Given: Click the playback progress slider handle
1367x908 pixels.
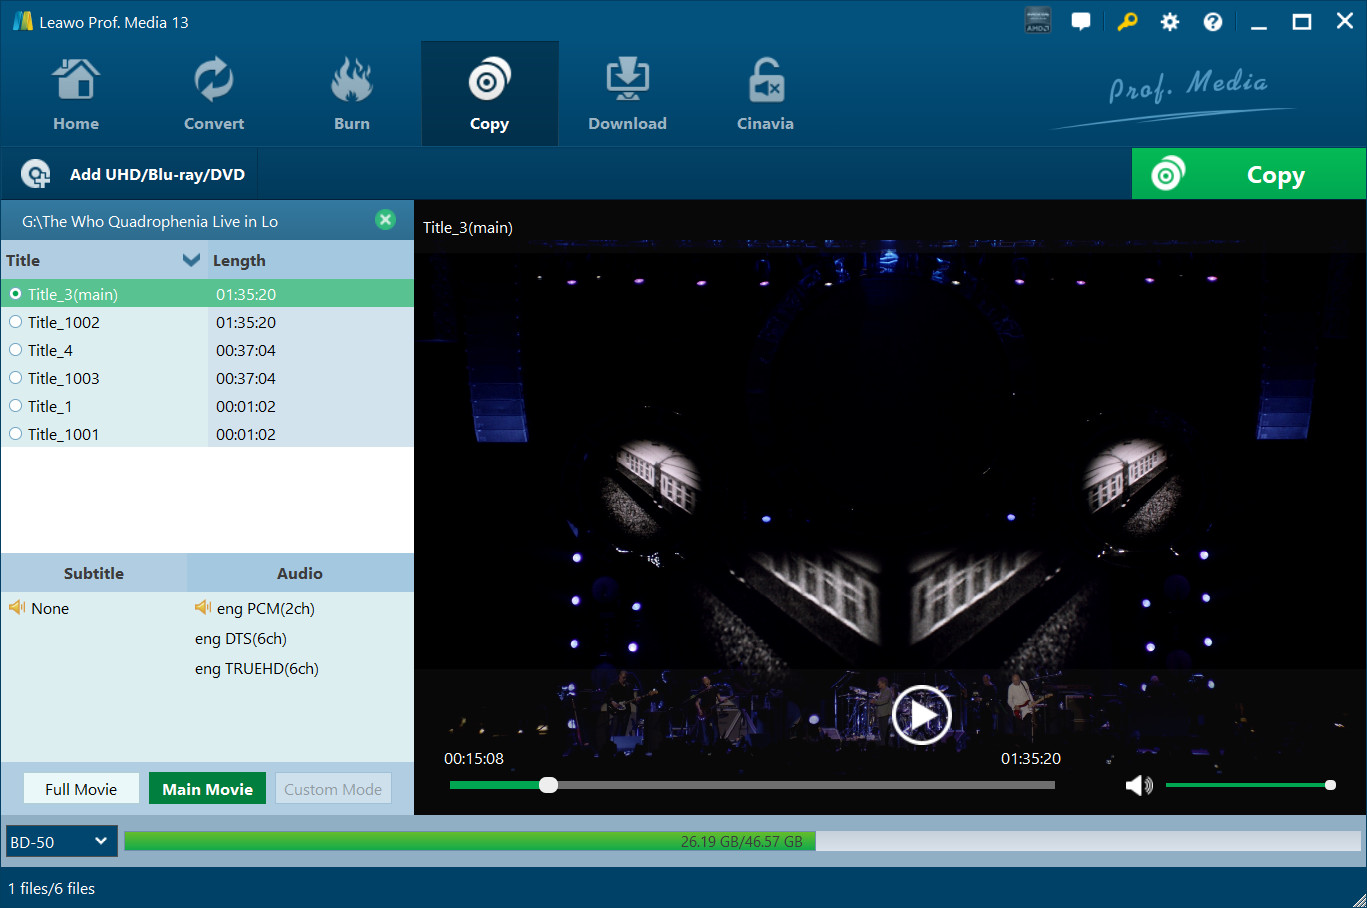Looking at the screenshot, I should pyautogui.click(x=548, y=785).
